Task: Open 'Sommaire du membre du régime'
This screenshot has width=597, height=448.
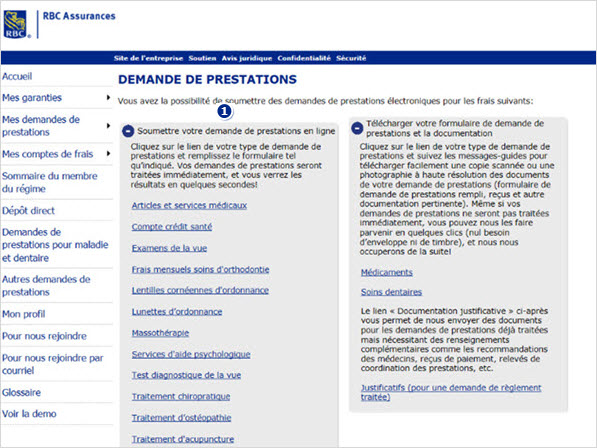Action: click(49, 182)
